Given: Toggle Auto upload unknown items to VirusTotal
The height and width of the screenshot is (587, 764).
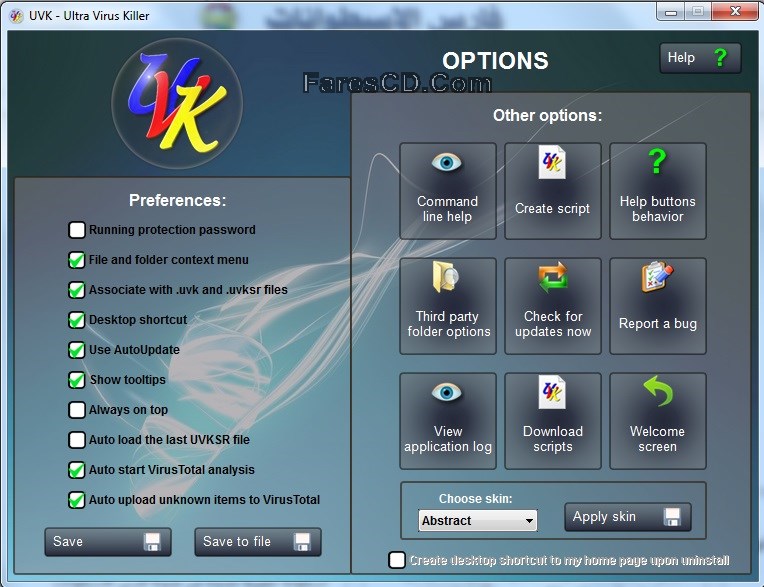Looking at the screenshot, I should pyautogui.click(x=77, y=500).
